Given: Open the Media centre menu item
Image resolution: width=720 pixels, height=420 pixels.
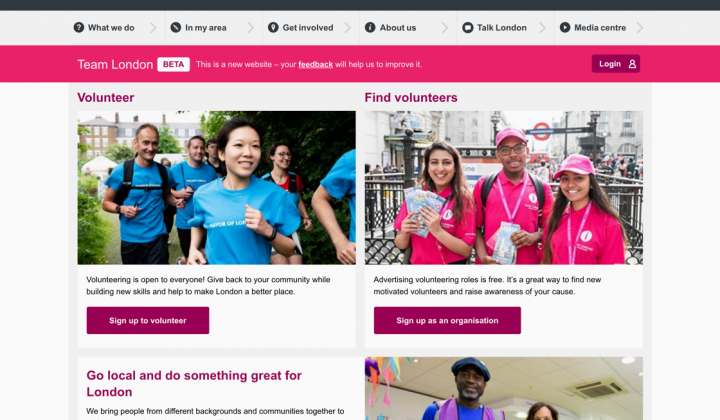Looking at the screenshot, I should [600, 28].
